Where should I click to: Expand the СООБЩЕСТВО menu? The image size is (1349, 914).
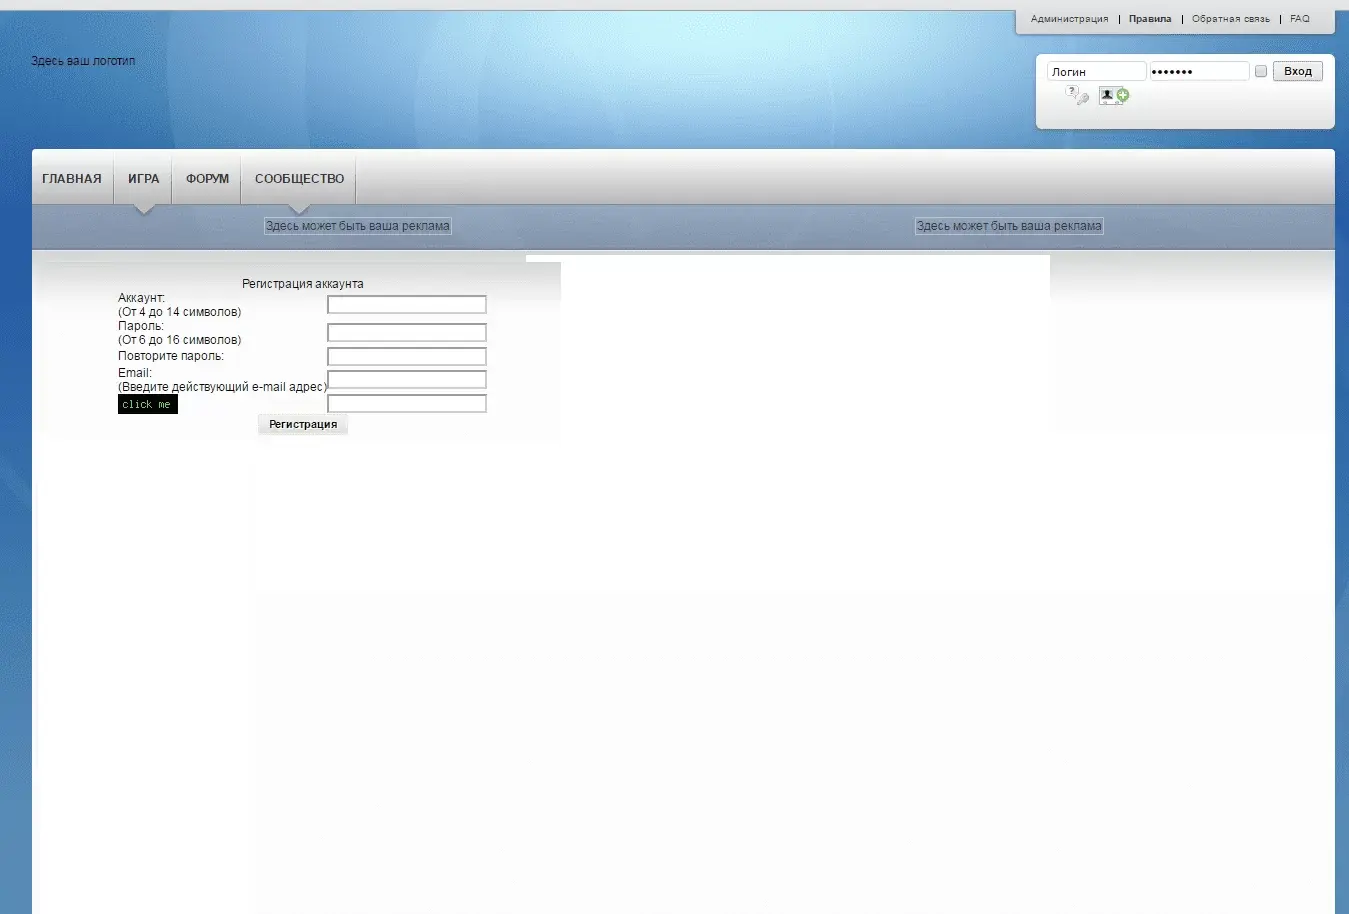coord(299,179)
